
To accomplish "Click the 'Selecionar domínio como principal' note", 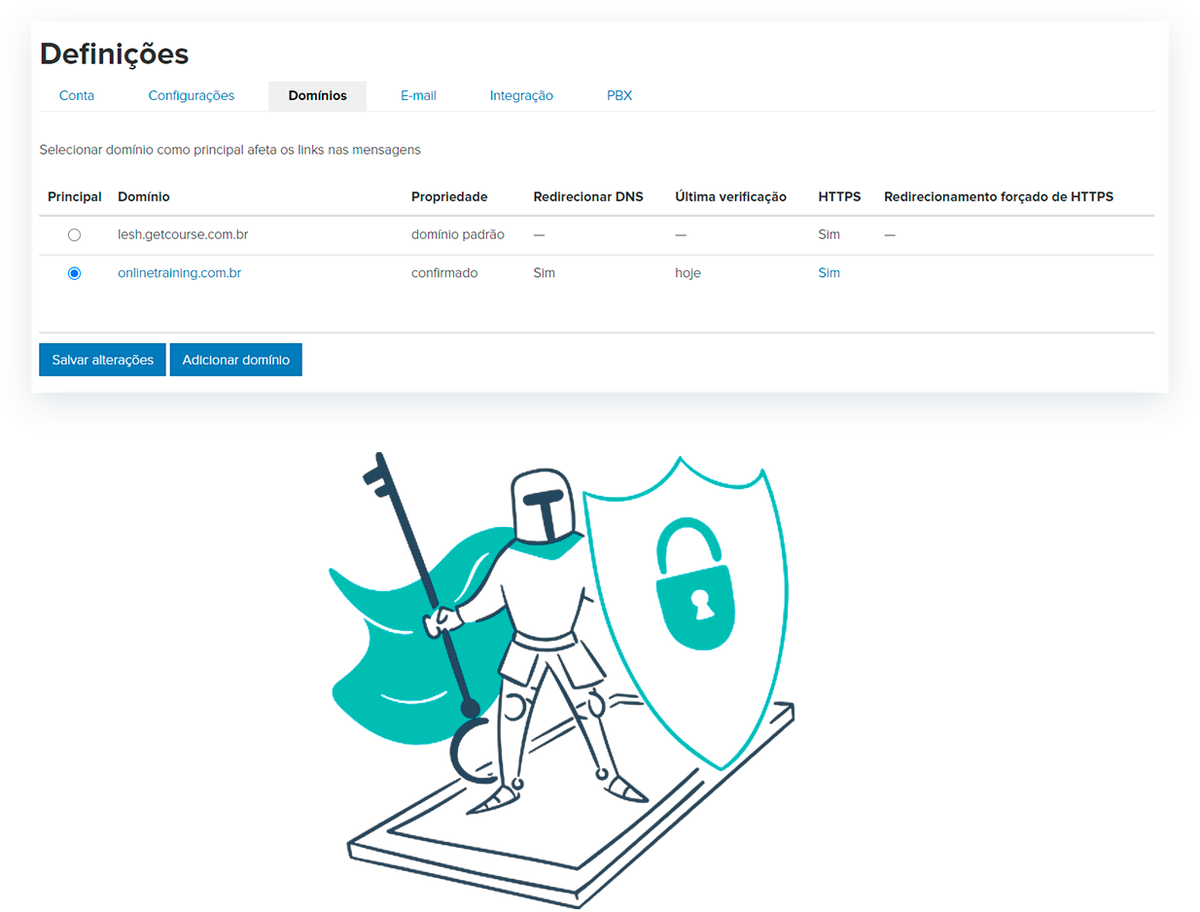I will [230, 150].
